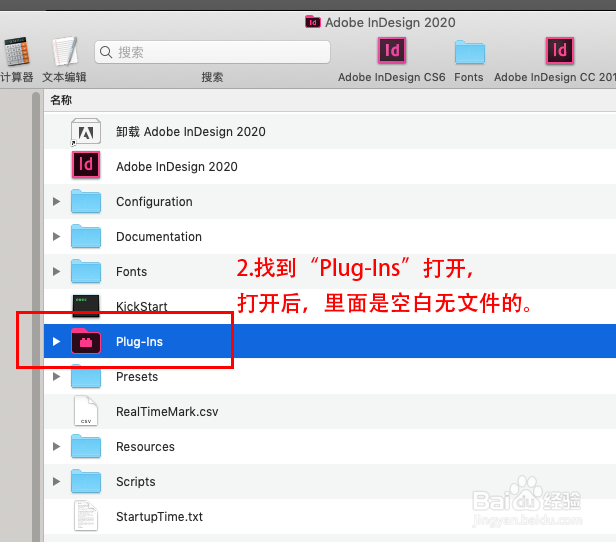Expand the Plug-Ins folder triangle

click(57, 341)
